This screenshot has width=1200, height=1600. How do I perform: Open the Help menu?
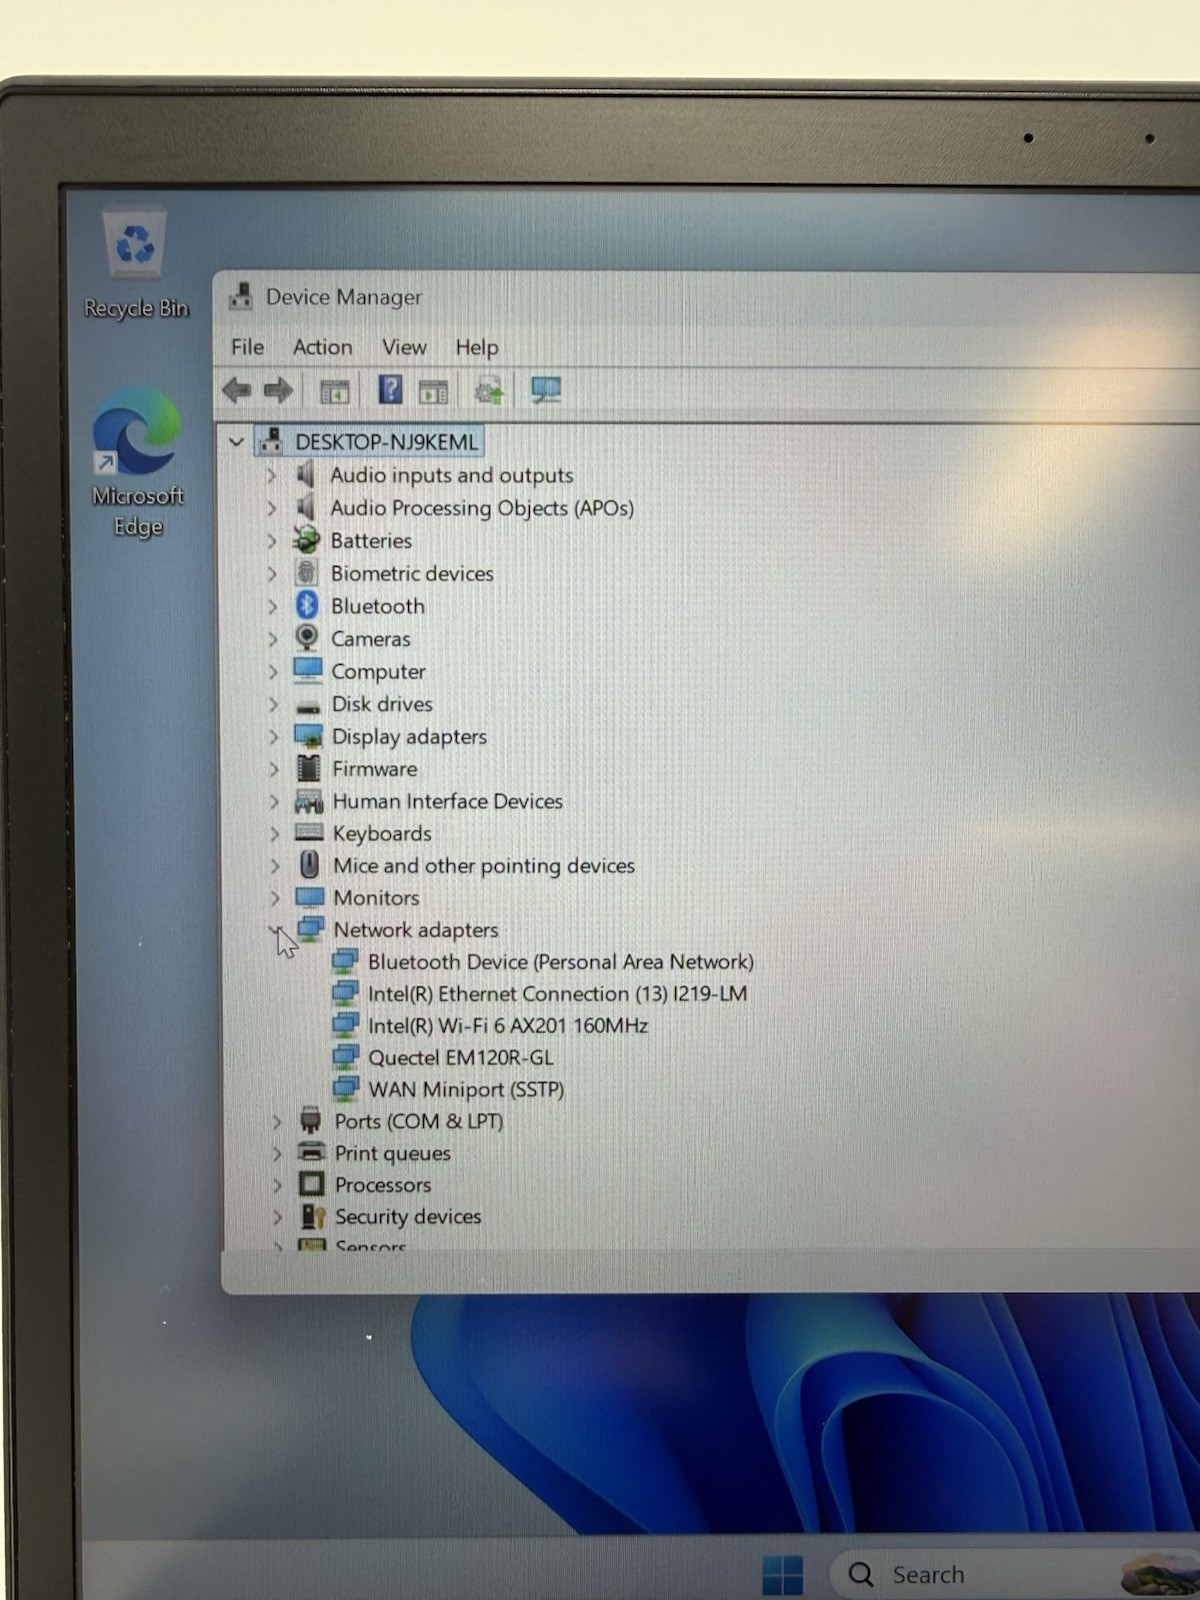pos(477,347)
